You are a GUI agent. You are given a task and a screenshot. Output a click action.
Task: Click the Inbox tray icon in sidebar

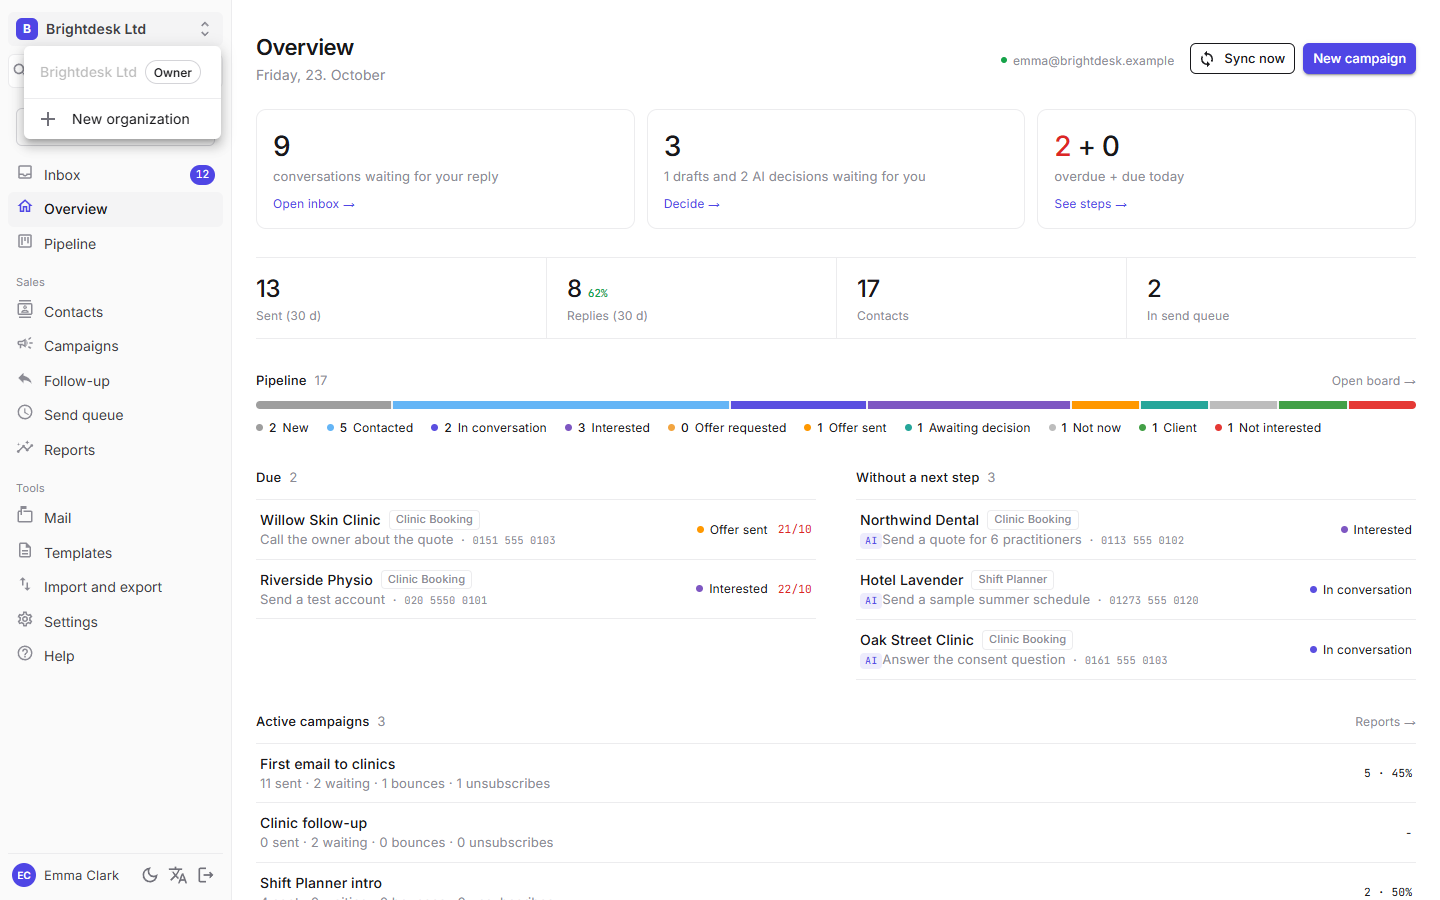point(25,173)
